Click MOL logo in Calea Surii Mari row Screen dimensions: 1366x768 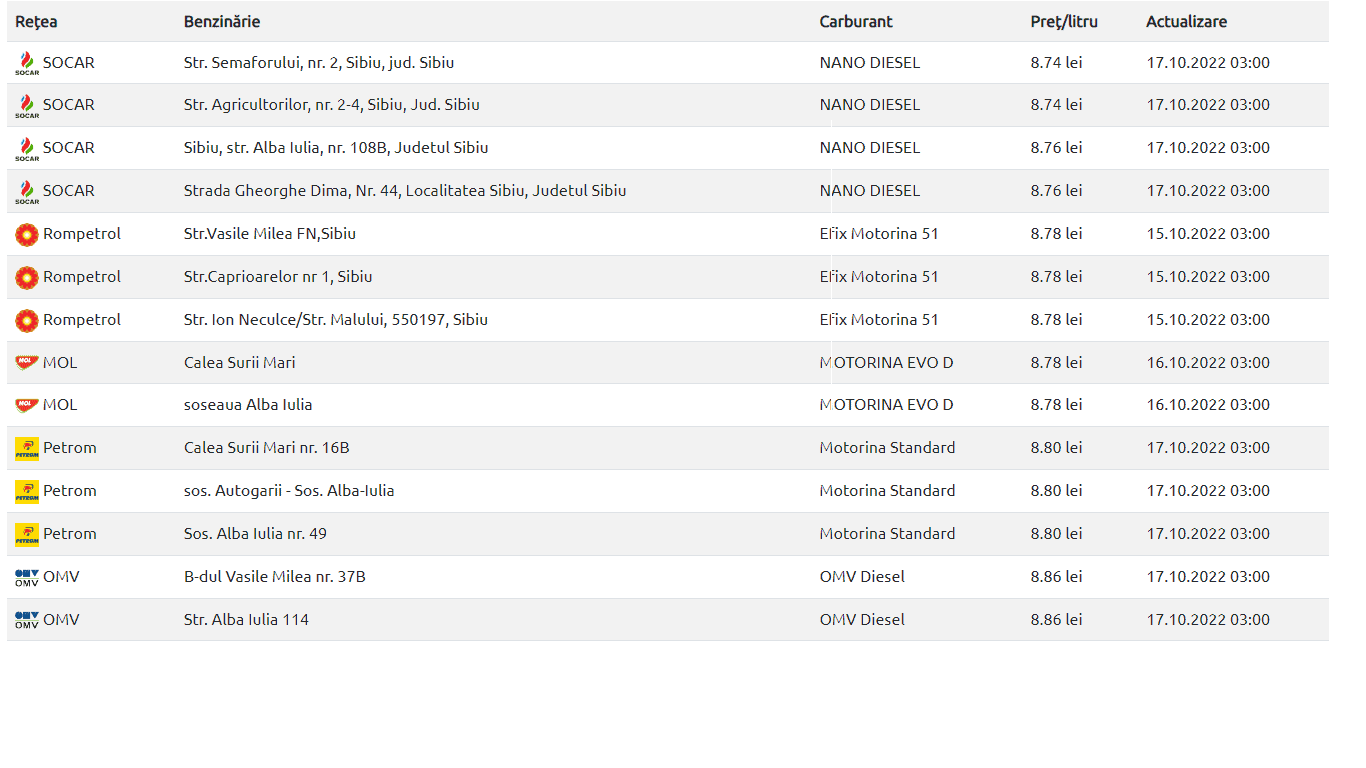(27, 362)
